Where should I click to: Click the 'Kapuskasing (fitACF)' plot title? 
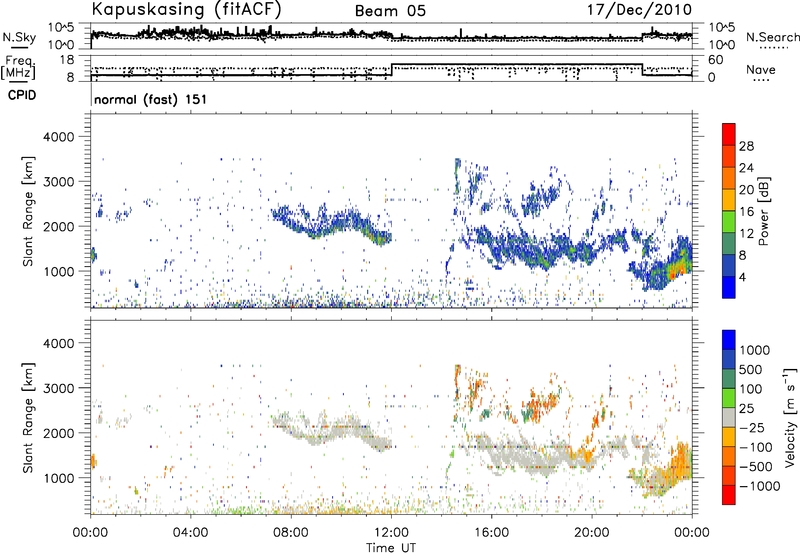click(x=186, y=9)
